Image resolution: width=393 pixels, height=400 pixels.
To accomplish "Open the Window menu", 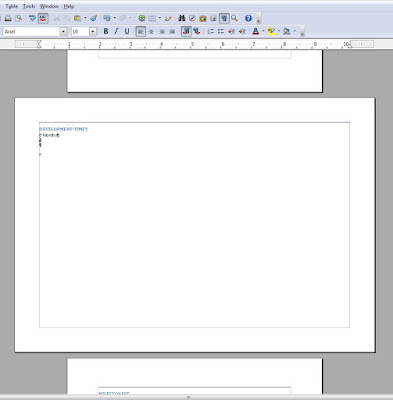I will pos(49,6).
